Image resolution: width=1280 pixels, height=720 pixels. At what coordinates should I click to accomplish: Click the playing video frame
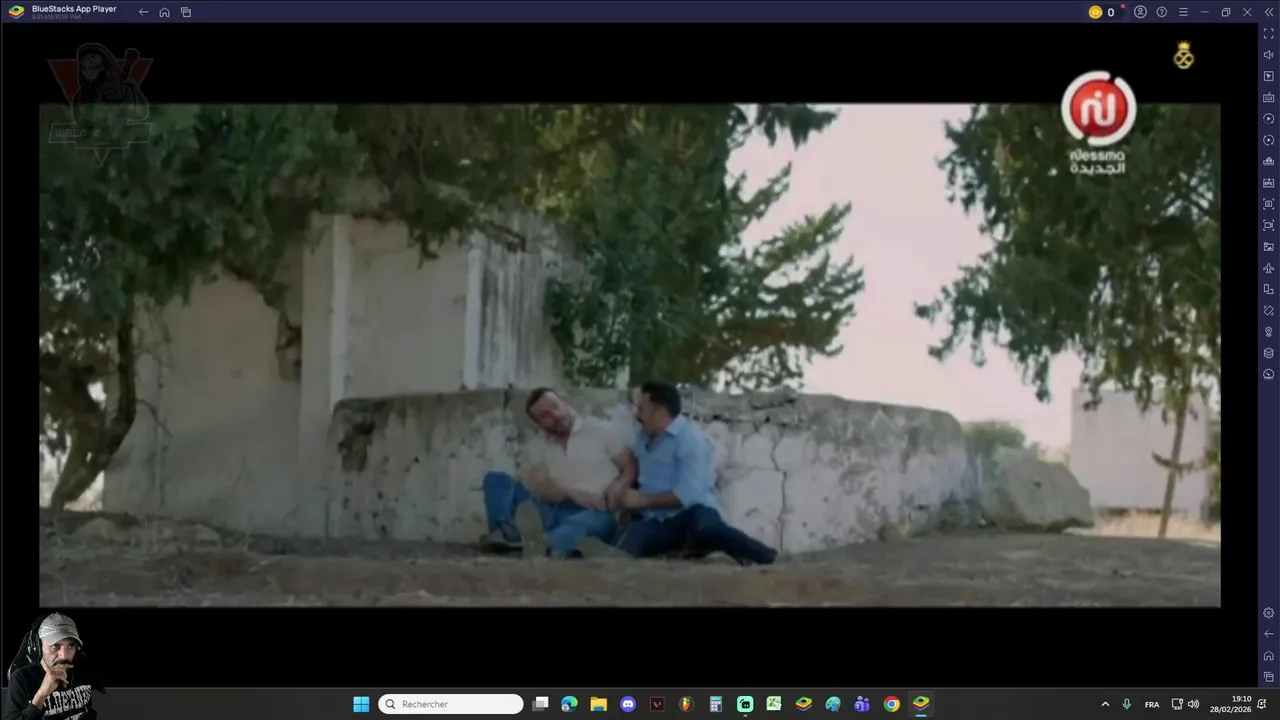pyautogui.click(x=630, y=355)
